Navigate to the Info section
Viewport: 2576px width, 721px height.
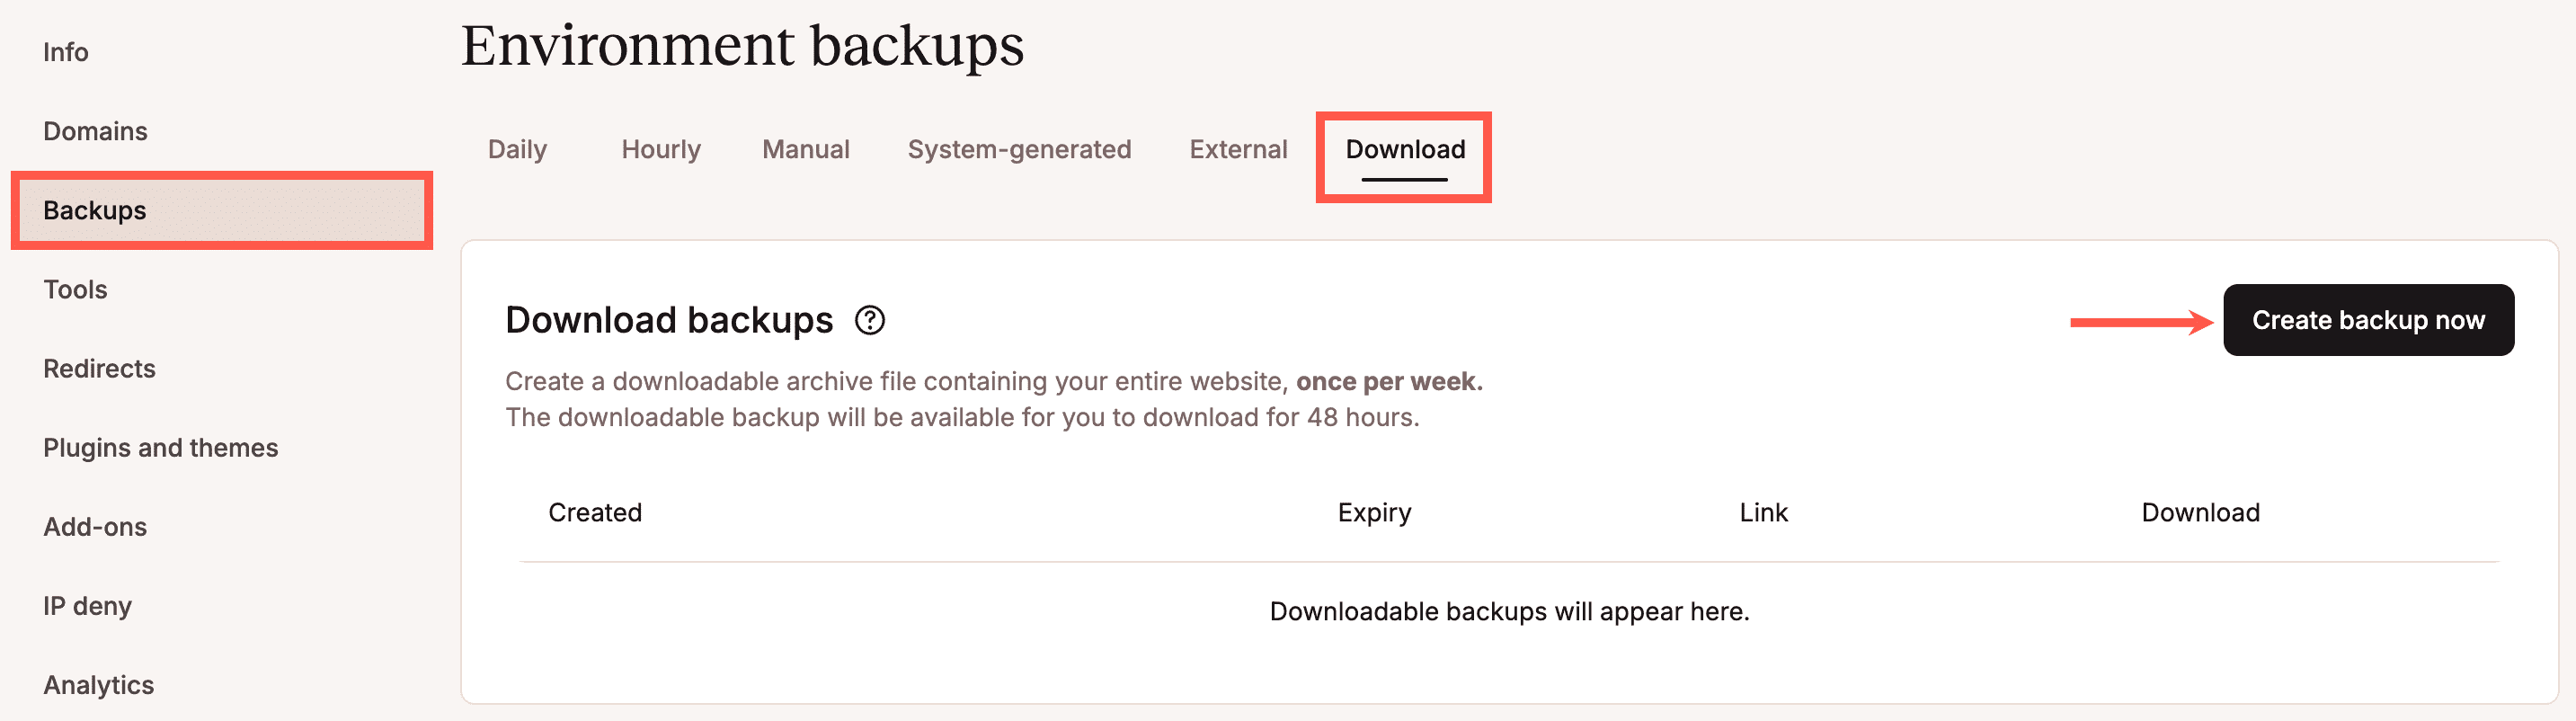65,51
